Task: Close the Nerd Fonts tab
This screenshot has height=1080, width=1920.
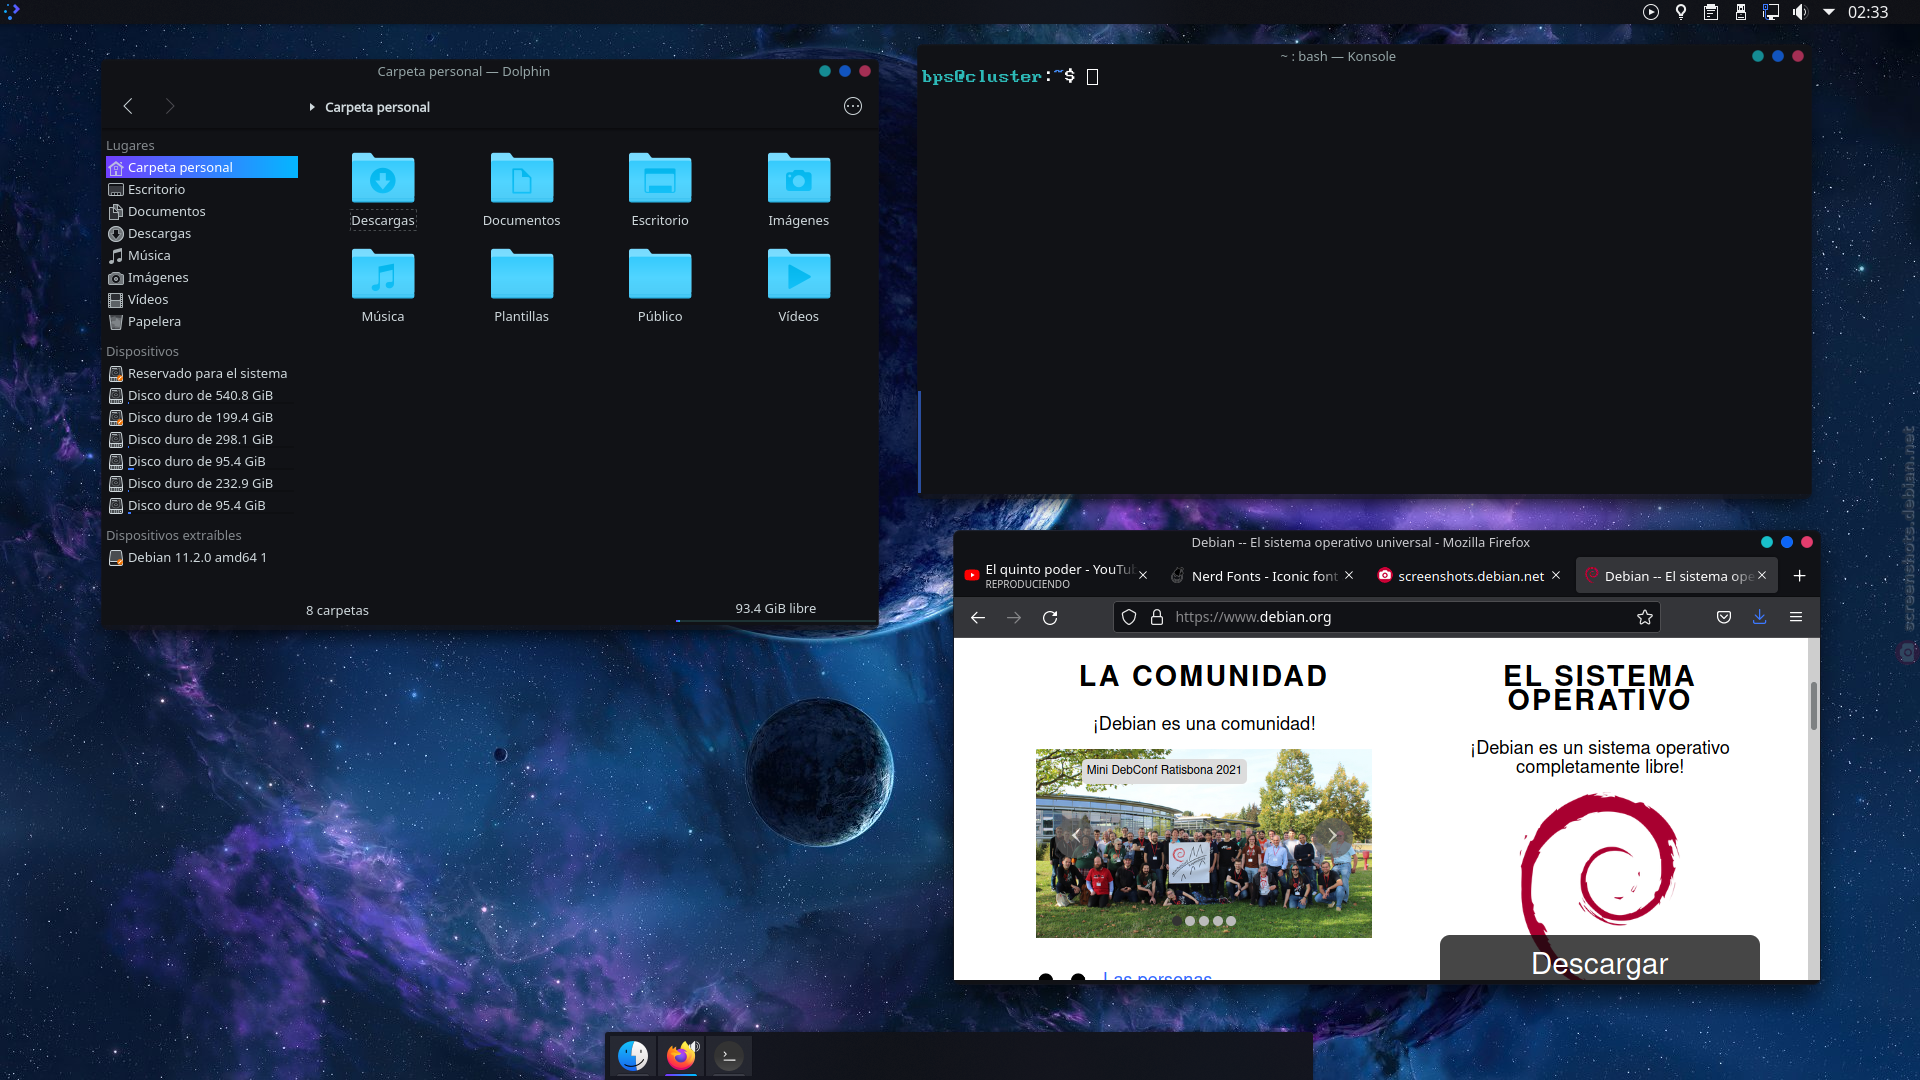Action: (x=1349, y=575)
